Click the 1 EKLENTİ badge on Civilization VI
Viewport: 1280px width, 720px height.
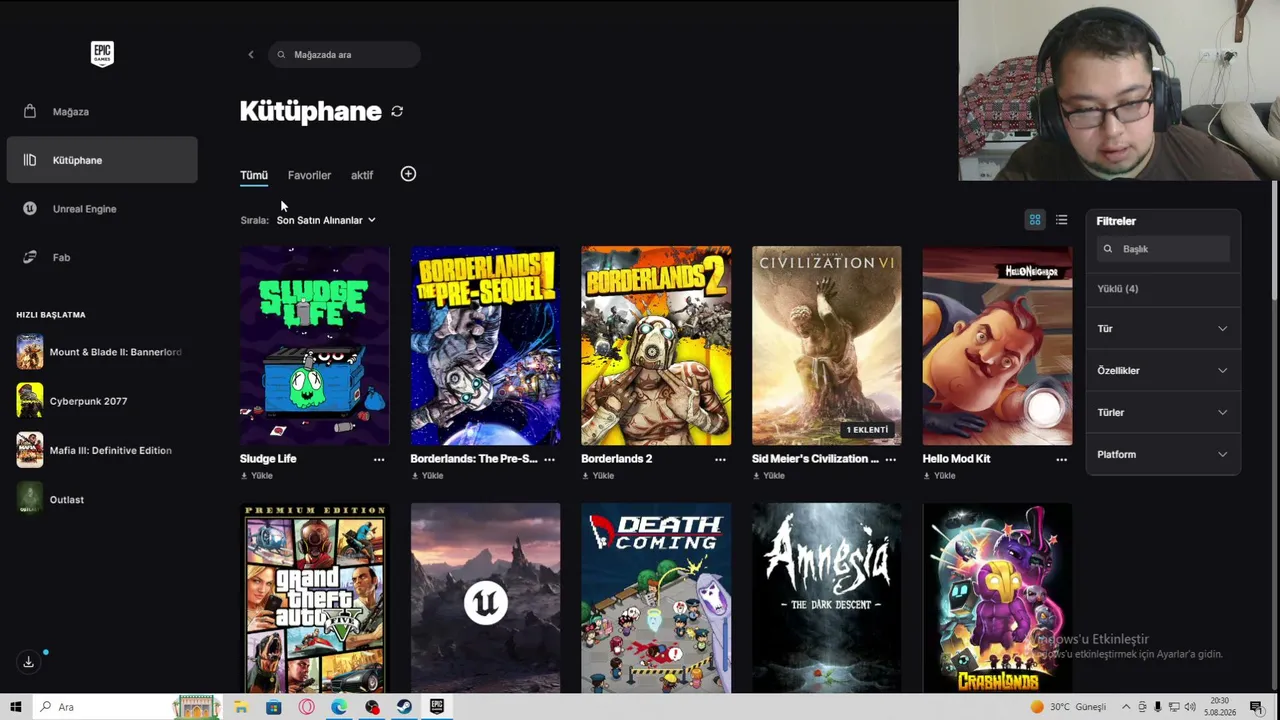click(867, 430)
